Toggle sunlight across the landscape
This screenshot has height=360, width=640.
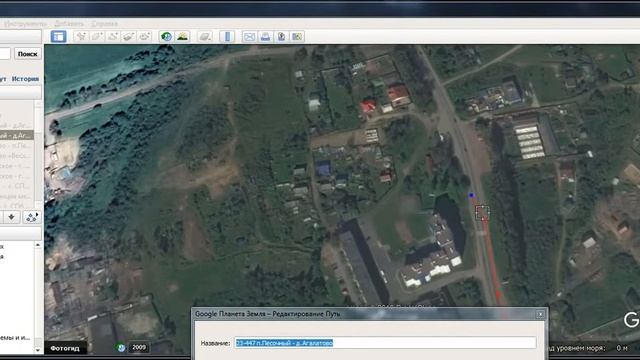point(182,37)
